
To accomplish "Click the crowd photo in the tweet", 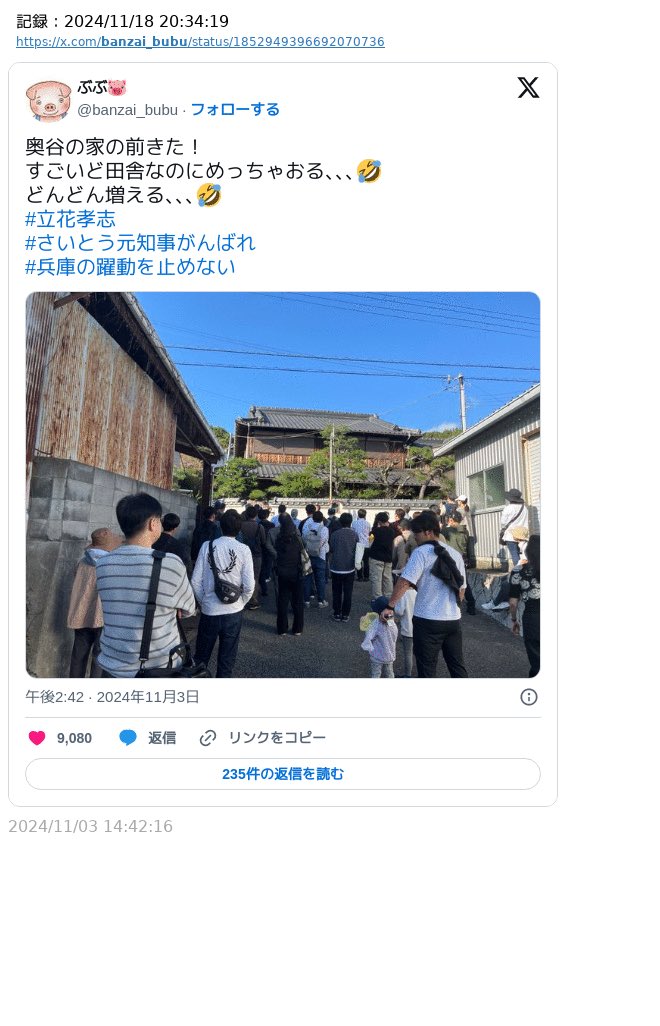I will coord(283,484).
